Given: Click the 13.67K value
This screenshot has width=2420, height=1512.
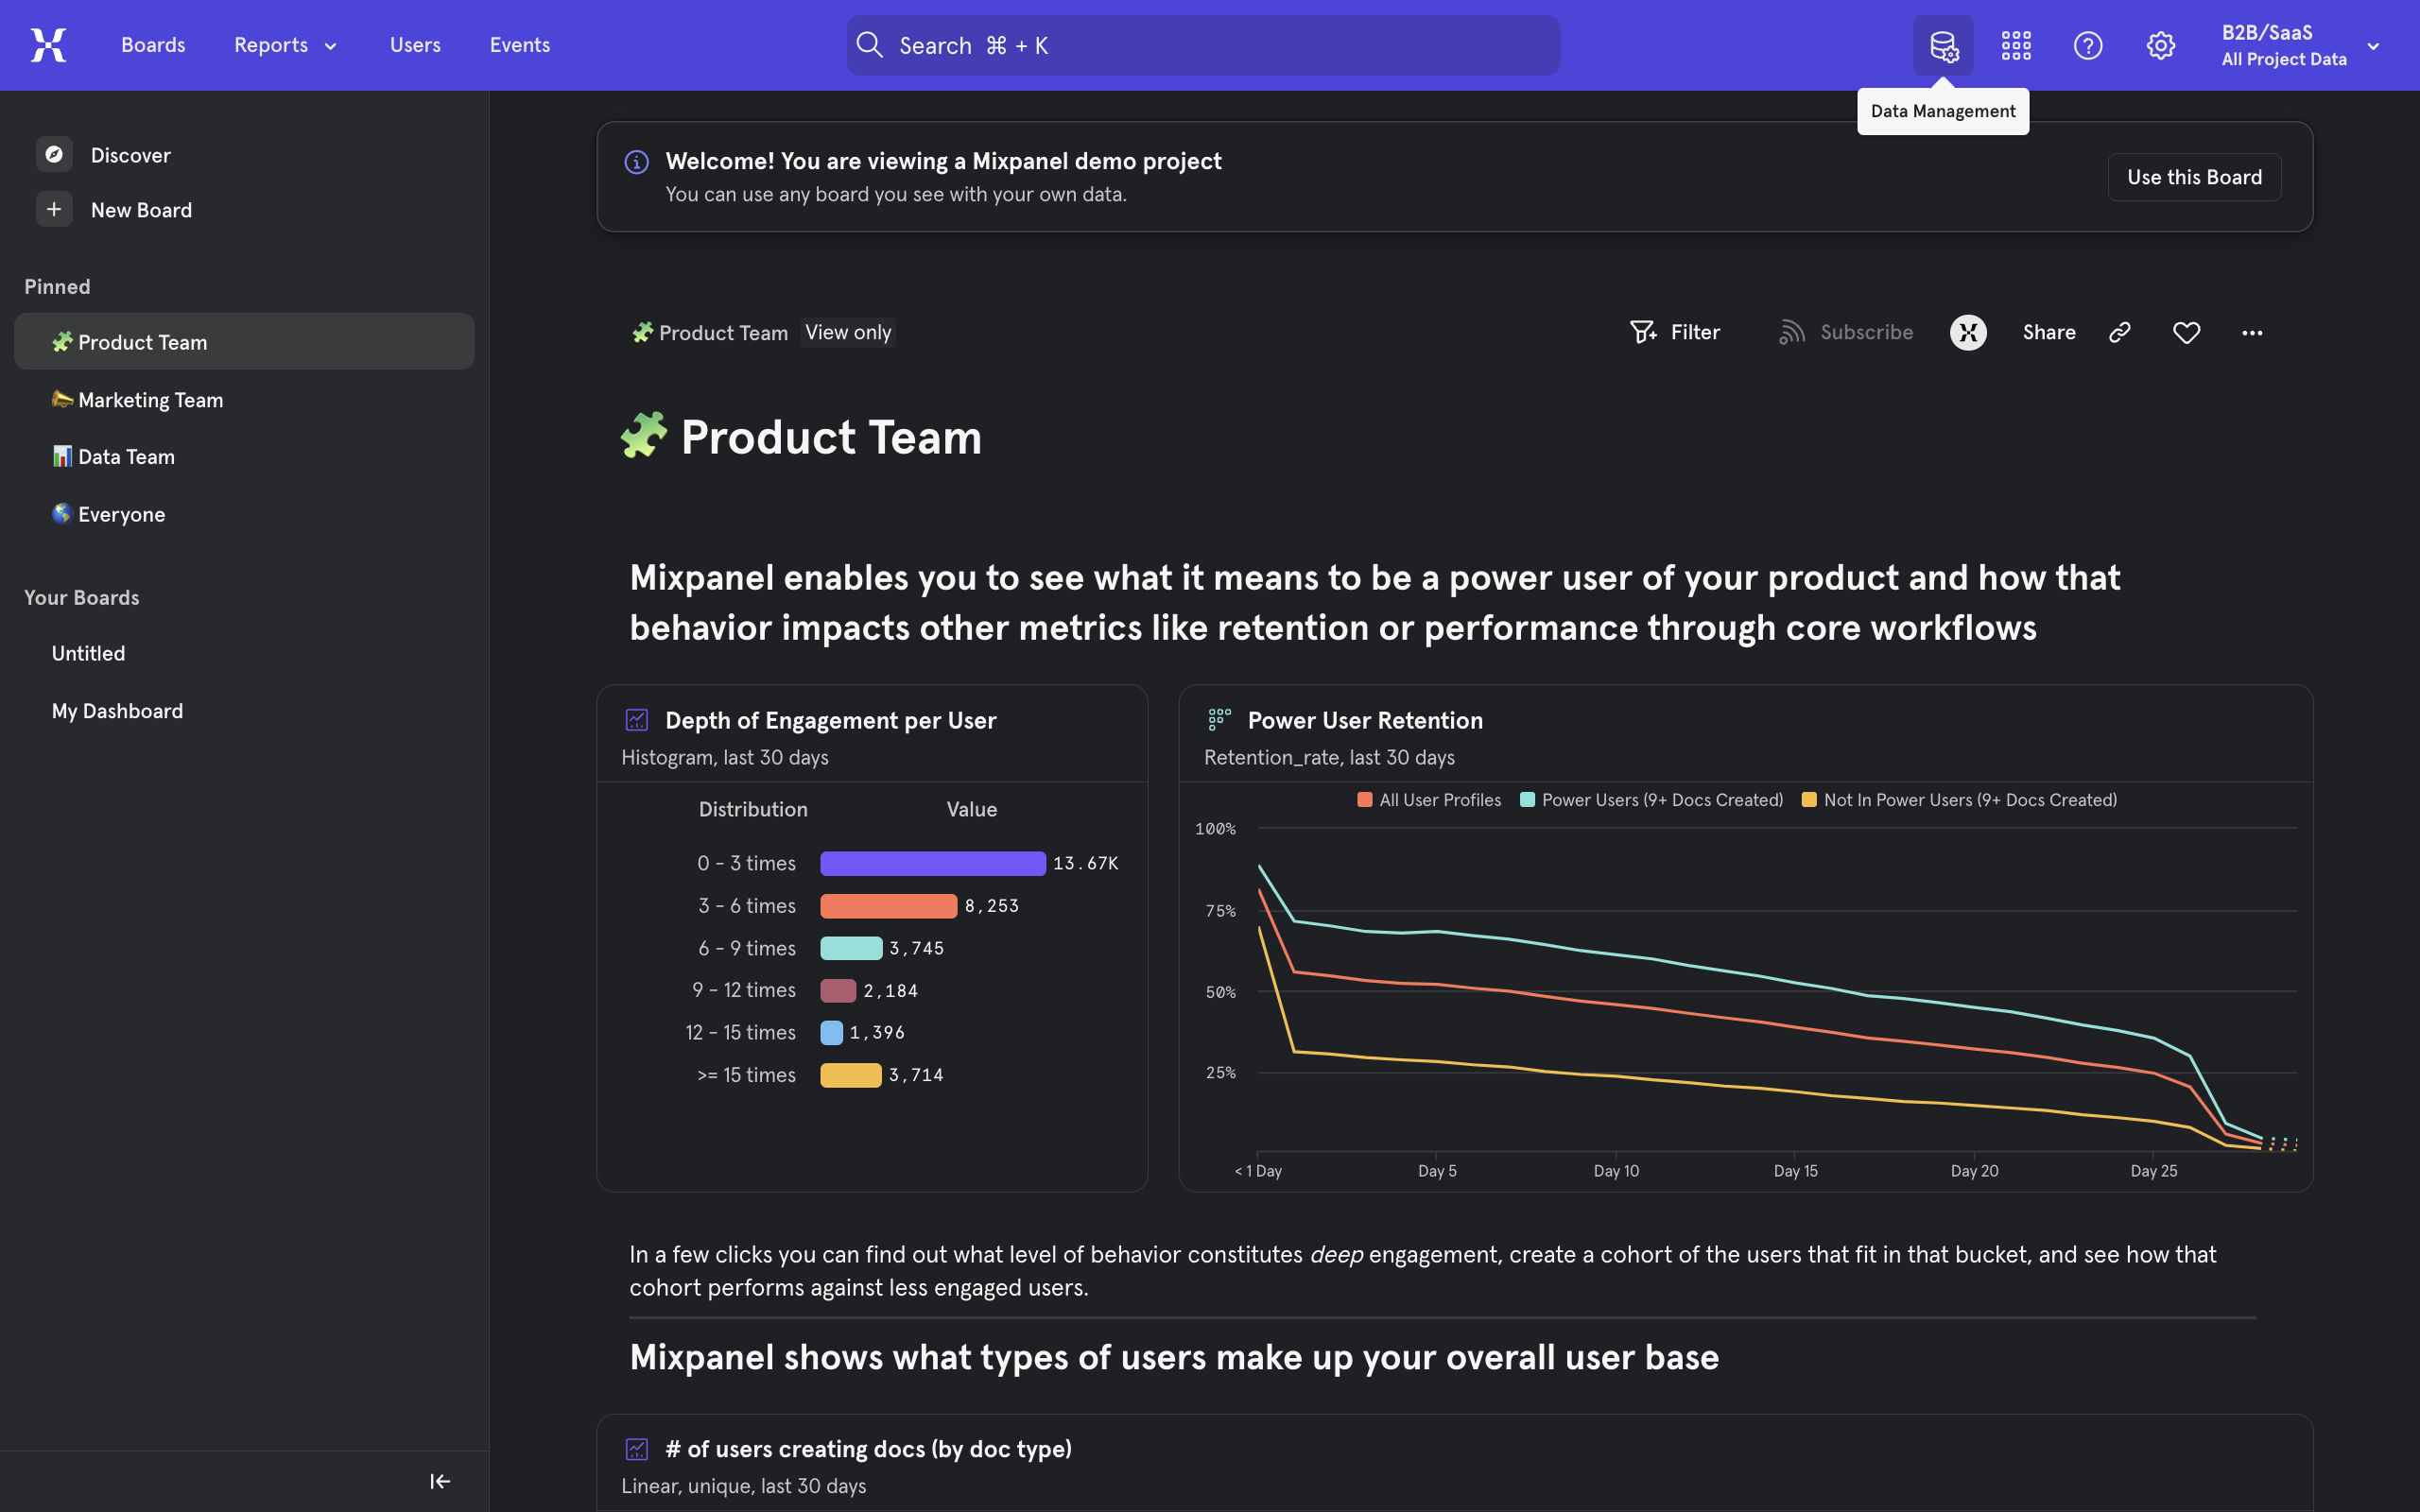Looking at the screenshot, I should pyautogui.click(x=1085, y=863).
